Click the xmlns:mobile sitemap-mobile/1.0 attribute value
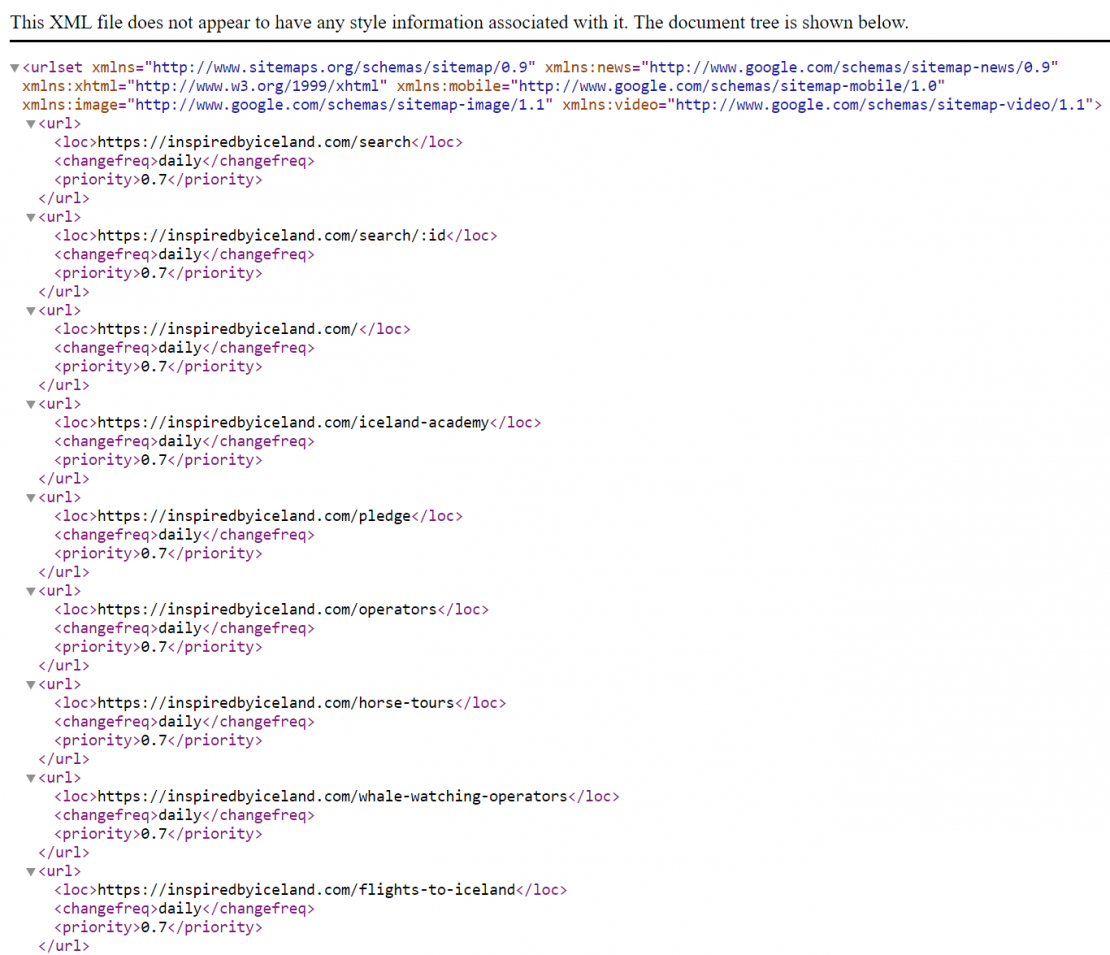Image resolution: width=1110 pixels, height=955 pixels. pos(728,86)
